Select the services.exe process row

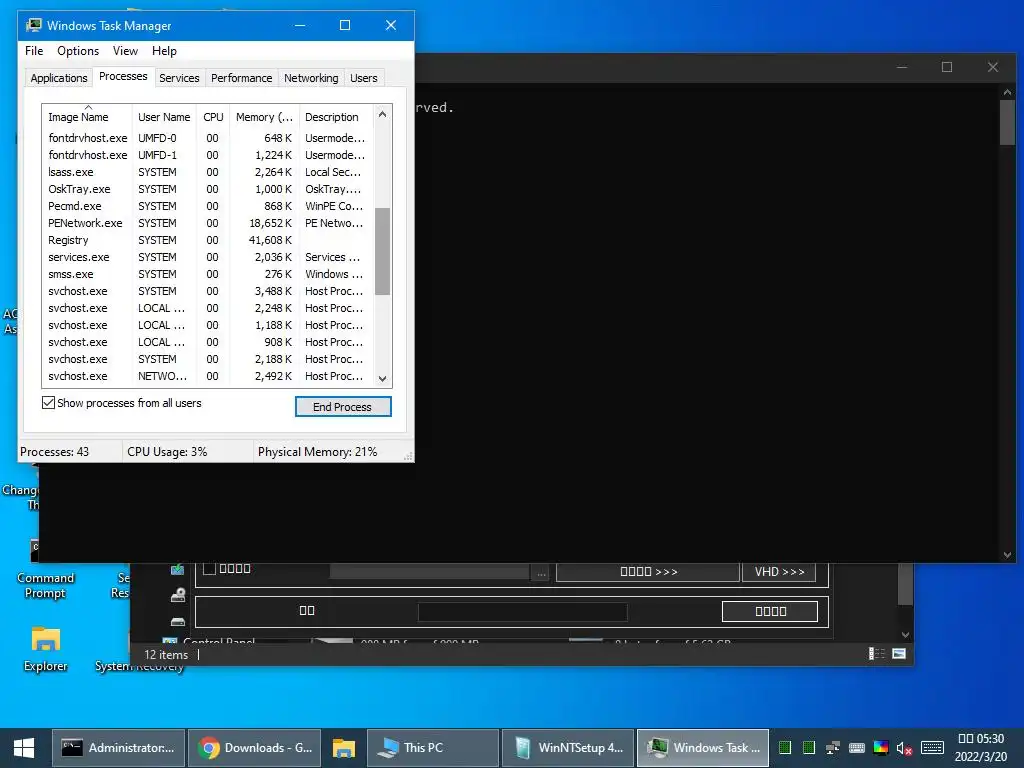[208, 257]
